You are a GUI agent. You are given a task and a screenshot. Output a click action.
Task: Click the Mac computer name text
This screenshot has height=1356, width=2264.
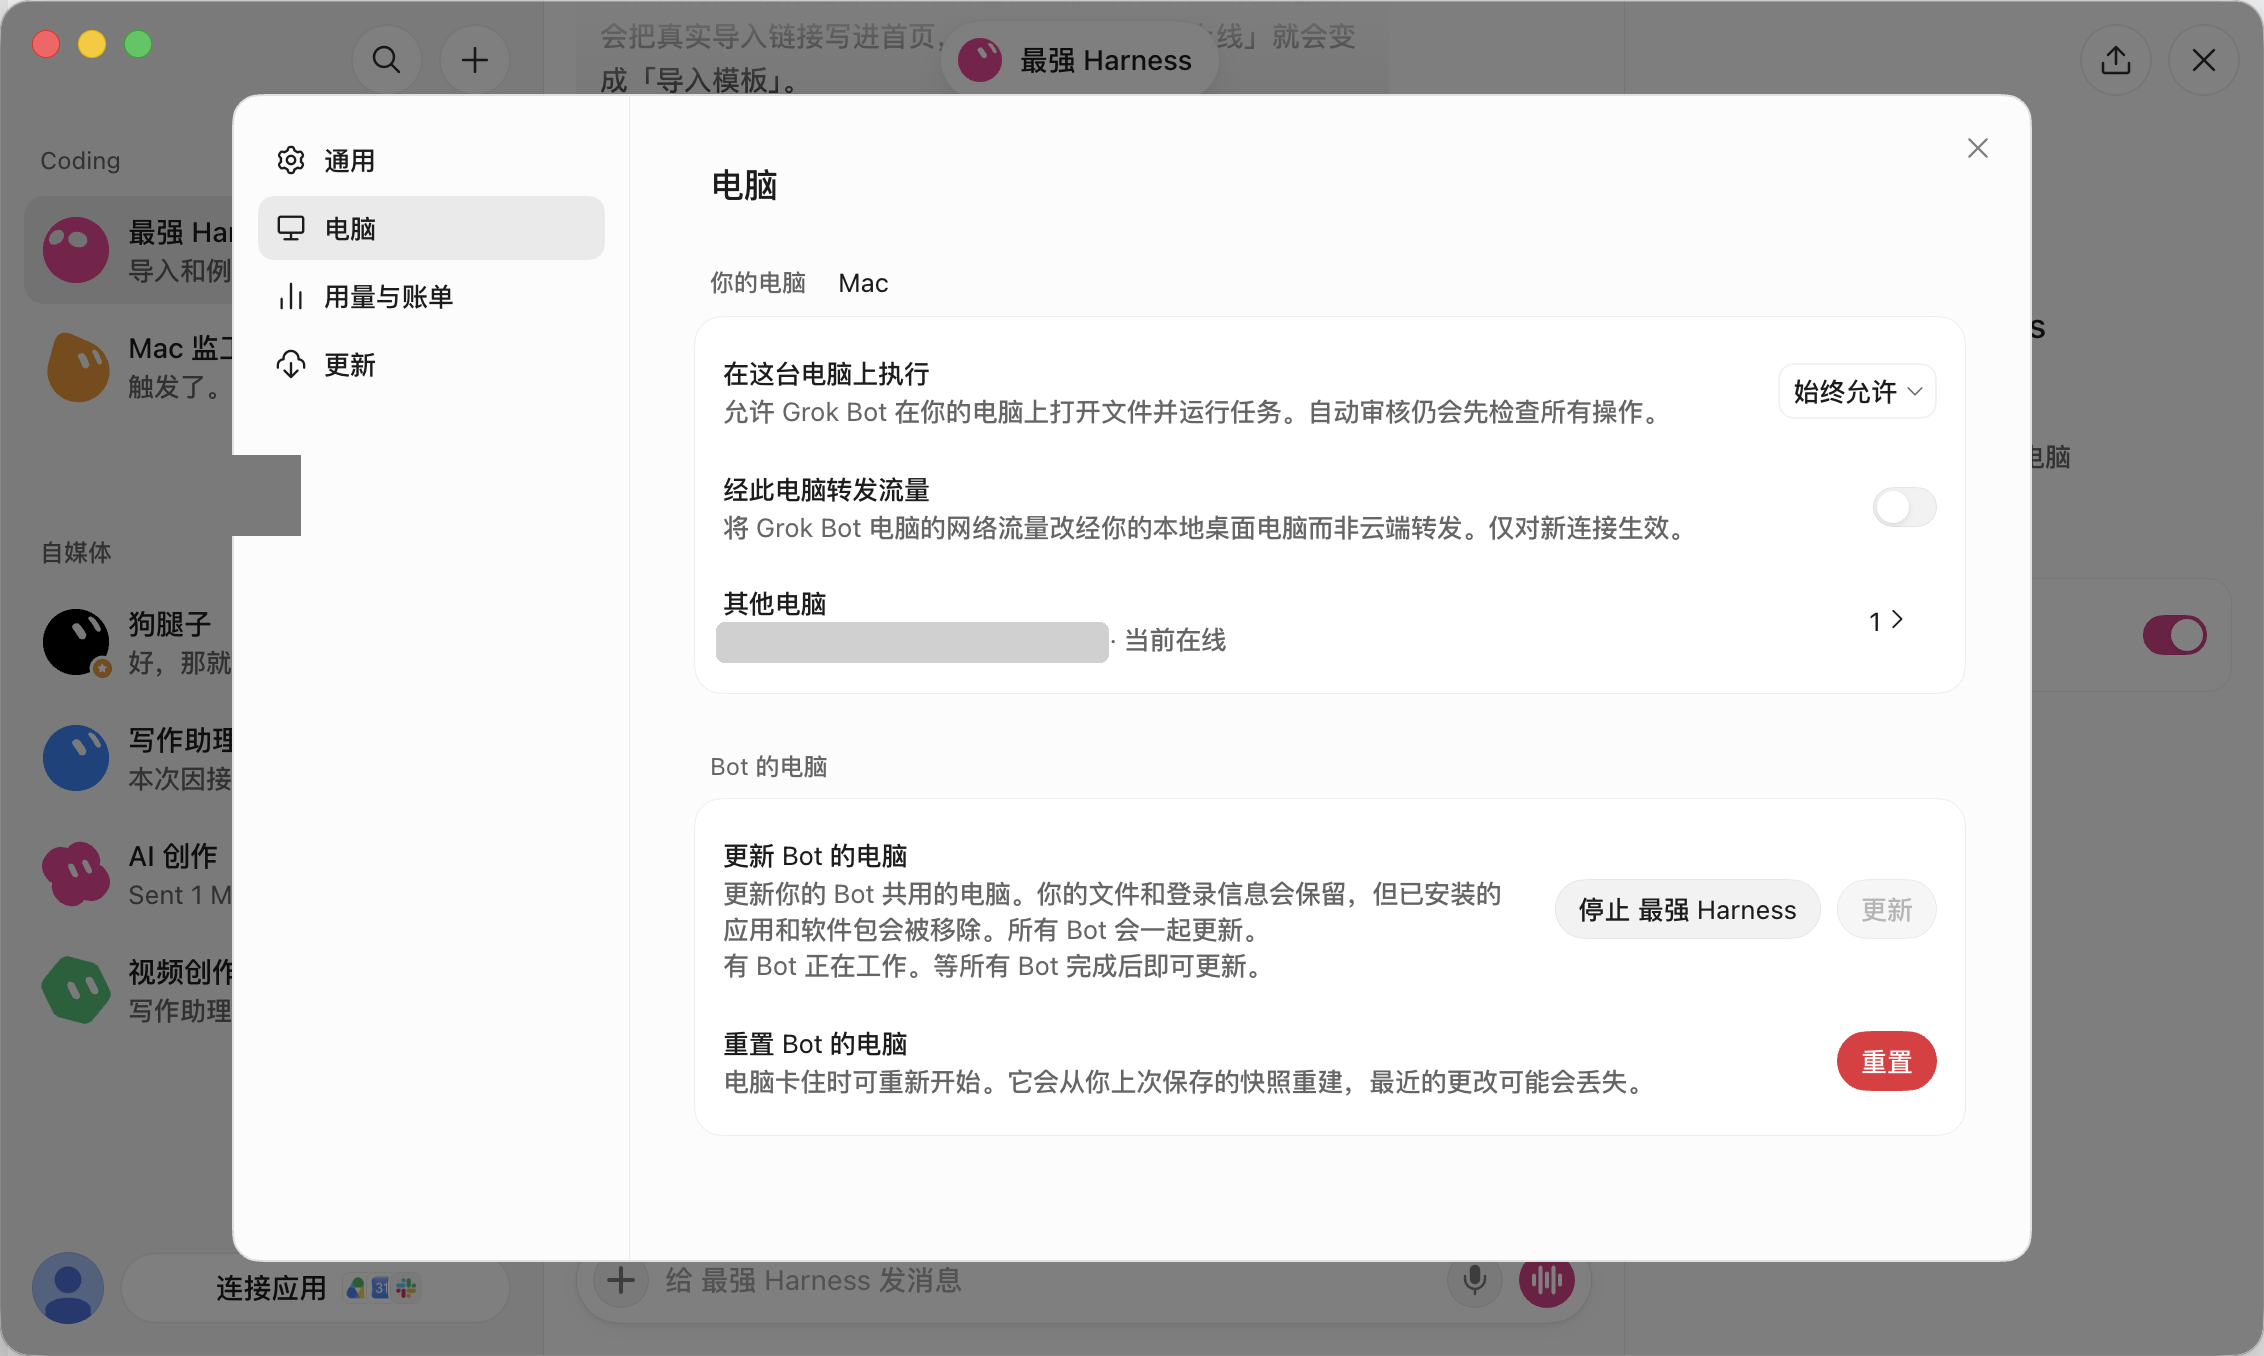(863, 283)
